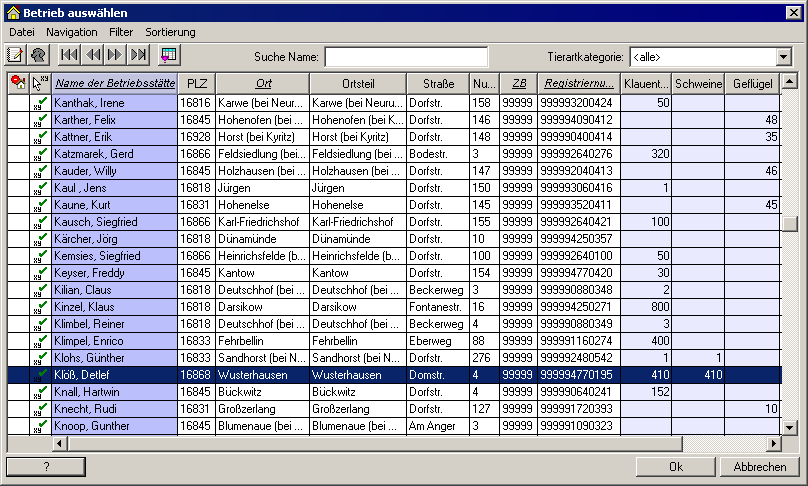Viewport: 808px width, 486px height.
Task: Jump to first record with navigation arrow
Action: point(69,55)
